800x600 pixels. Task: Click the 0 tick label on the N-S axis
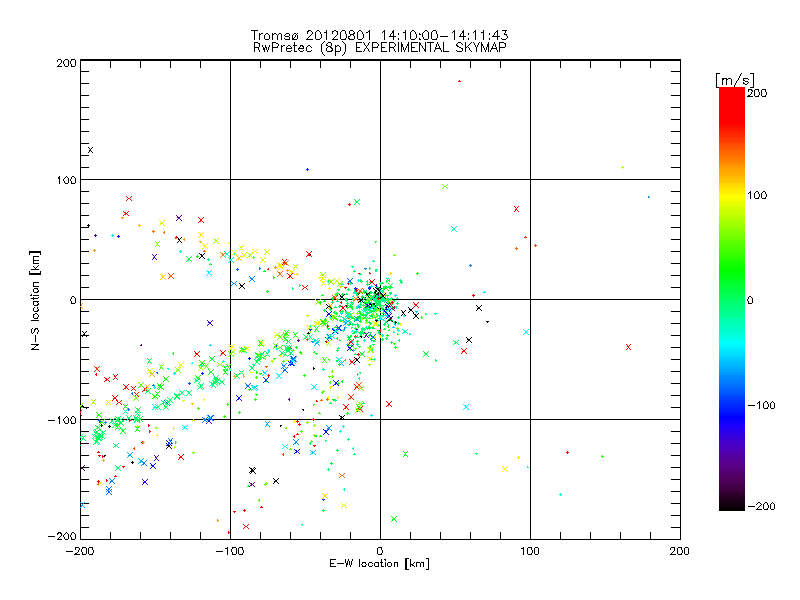point(73,300)
